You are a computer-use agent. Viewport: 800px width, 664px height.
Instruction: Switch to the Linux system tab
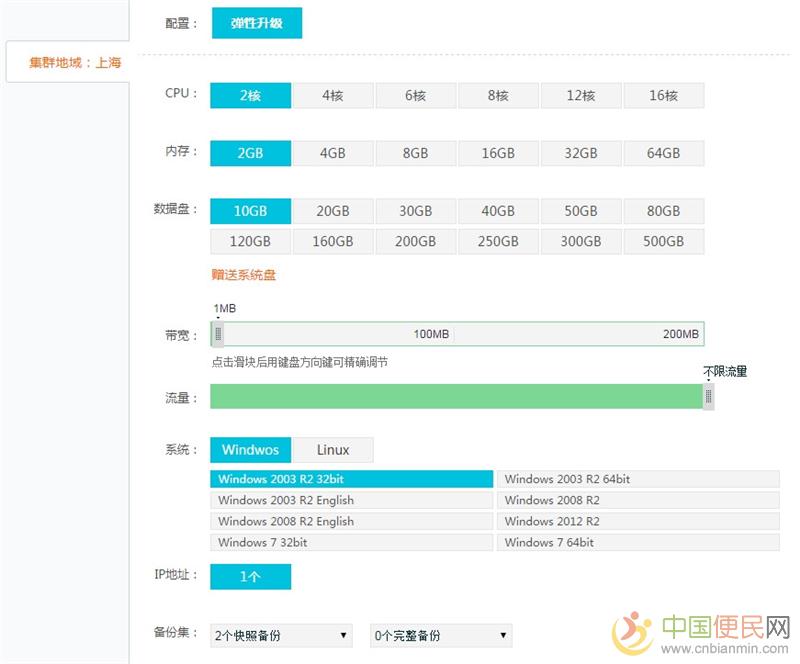(x=334, y=450)
